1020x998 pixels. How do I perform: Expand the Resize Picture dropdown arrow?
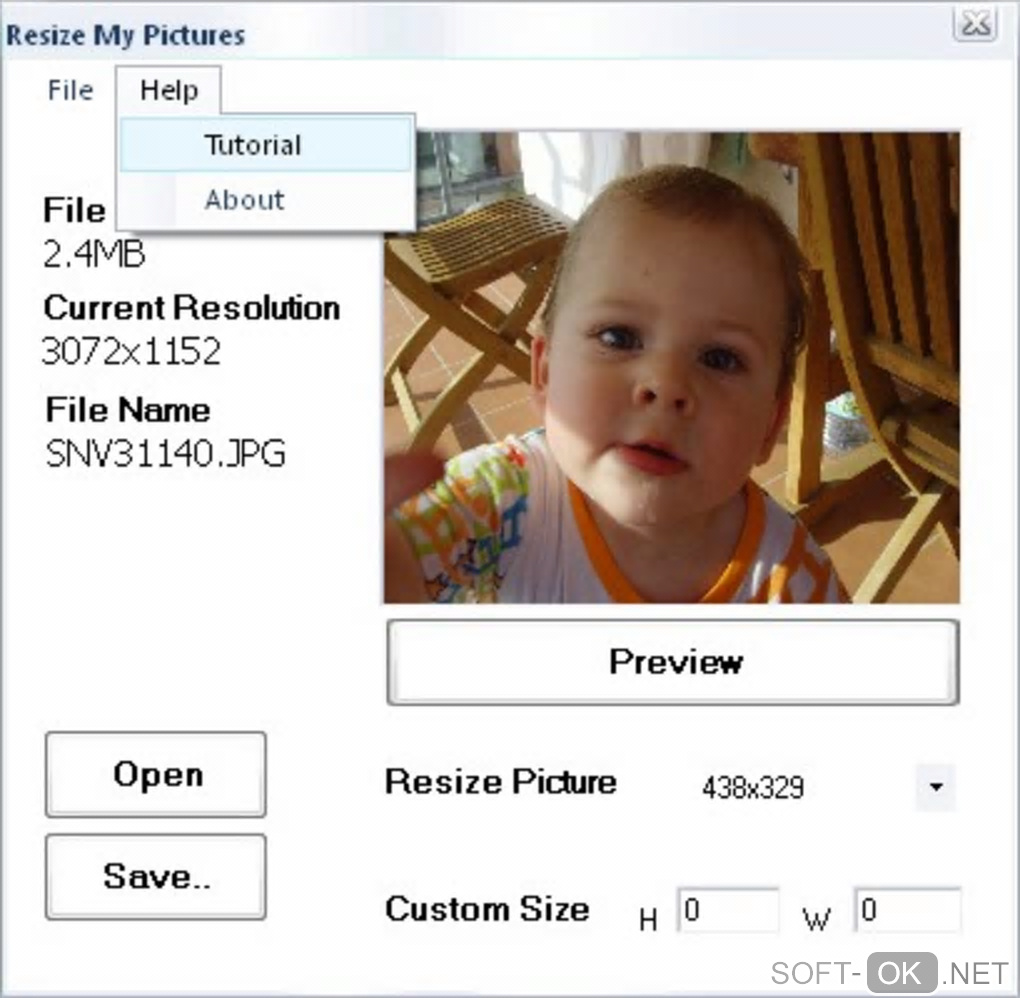tap(935, 787)
